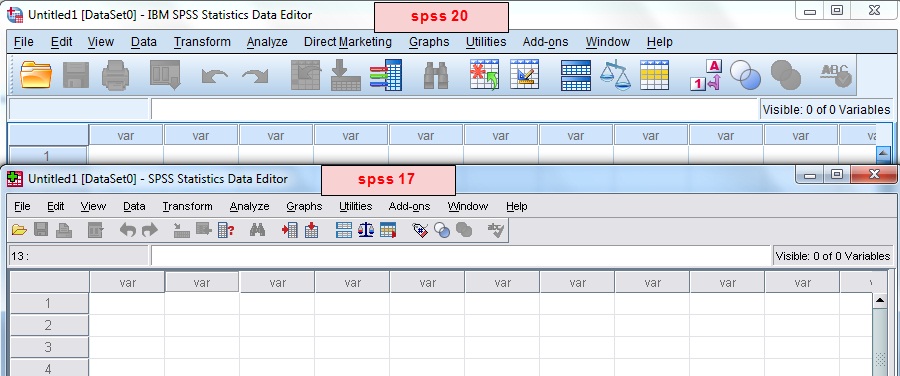Viewport: 900px width, 376px height.
Task: Select row 4 header in lower SPSS window
Action: pos(49,367)
